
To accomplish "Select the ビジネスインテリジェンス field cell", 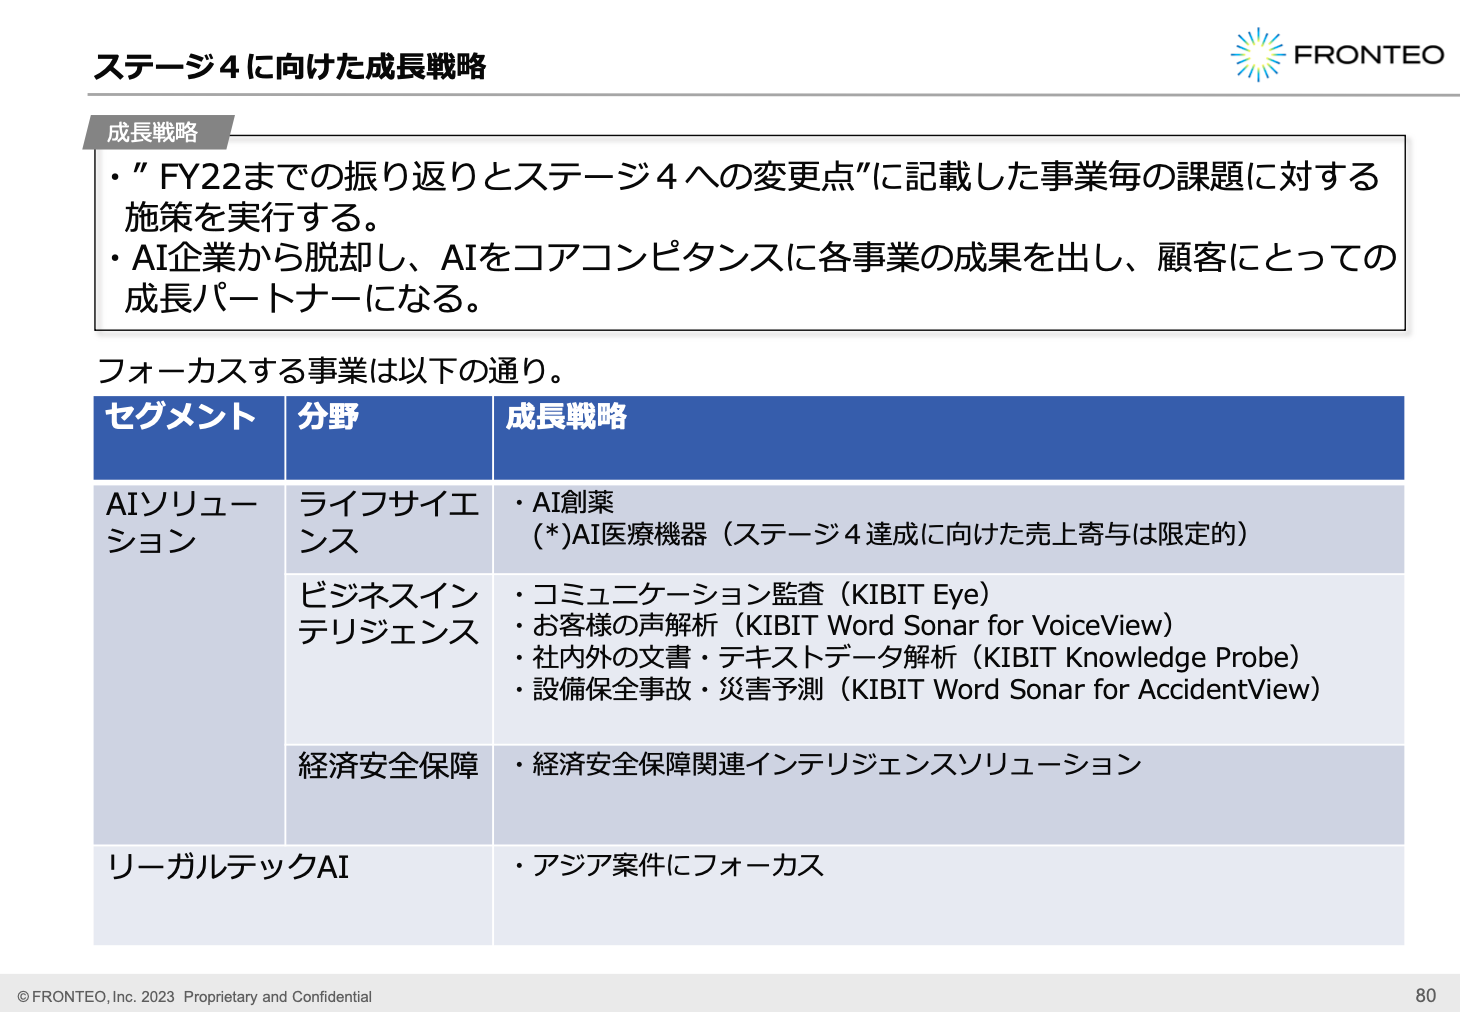I will tap(389, 659).
